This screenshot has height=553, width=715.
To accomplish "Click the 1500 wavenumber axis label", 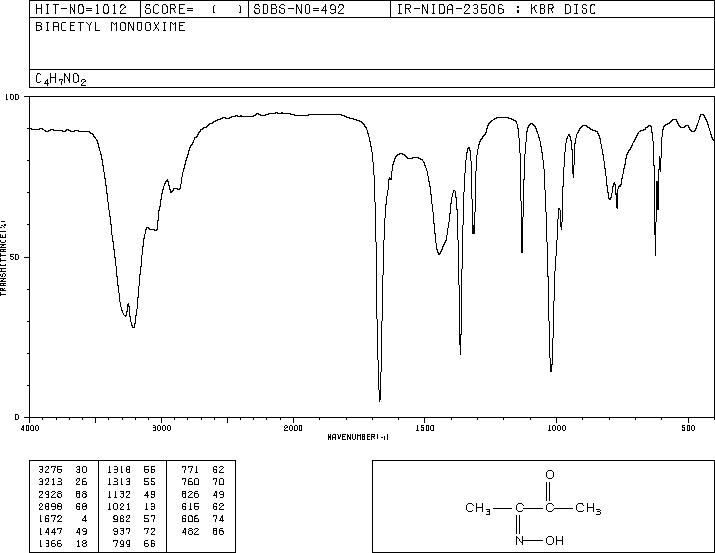I will [x=425, y=428].
